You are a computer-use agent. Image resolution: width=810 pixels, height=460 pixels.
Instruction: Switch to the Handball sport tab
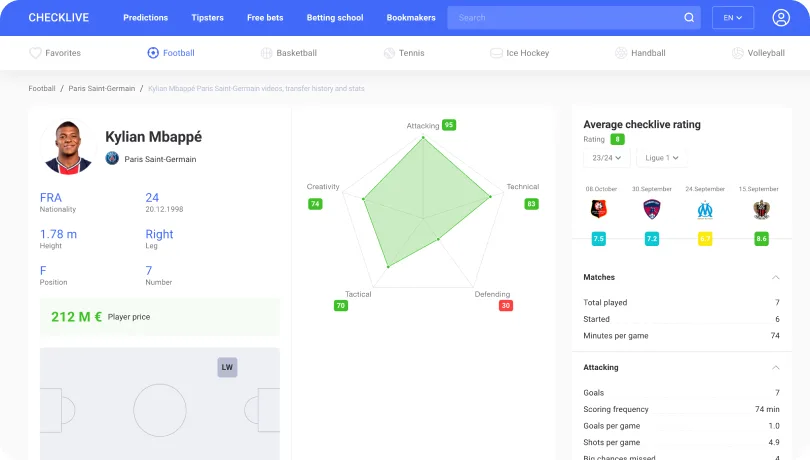tap(640, 53)
